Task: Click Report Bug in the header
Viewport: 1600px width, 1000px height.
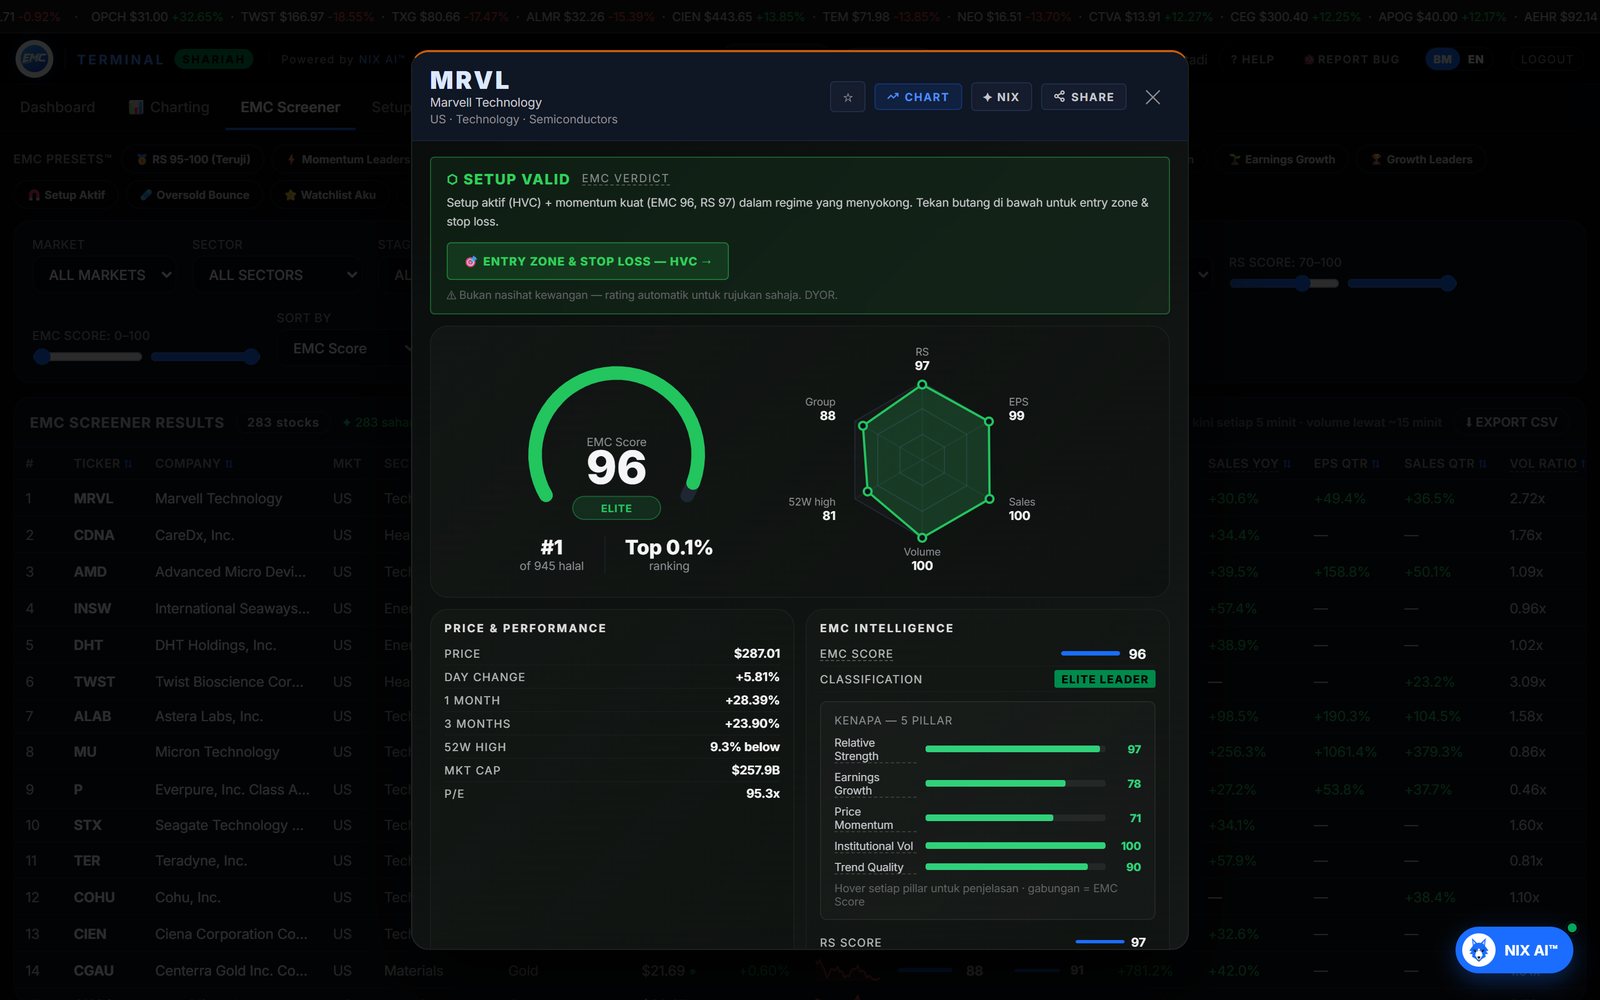Action: (x=1351, y=59)
